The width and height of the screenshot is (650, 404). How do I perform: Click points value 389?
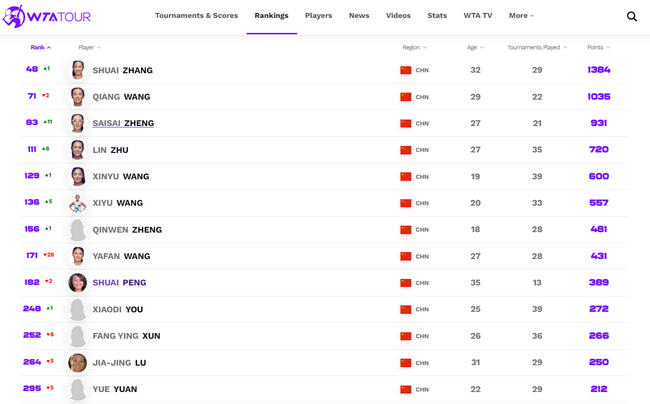tap(599, 282)
